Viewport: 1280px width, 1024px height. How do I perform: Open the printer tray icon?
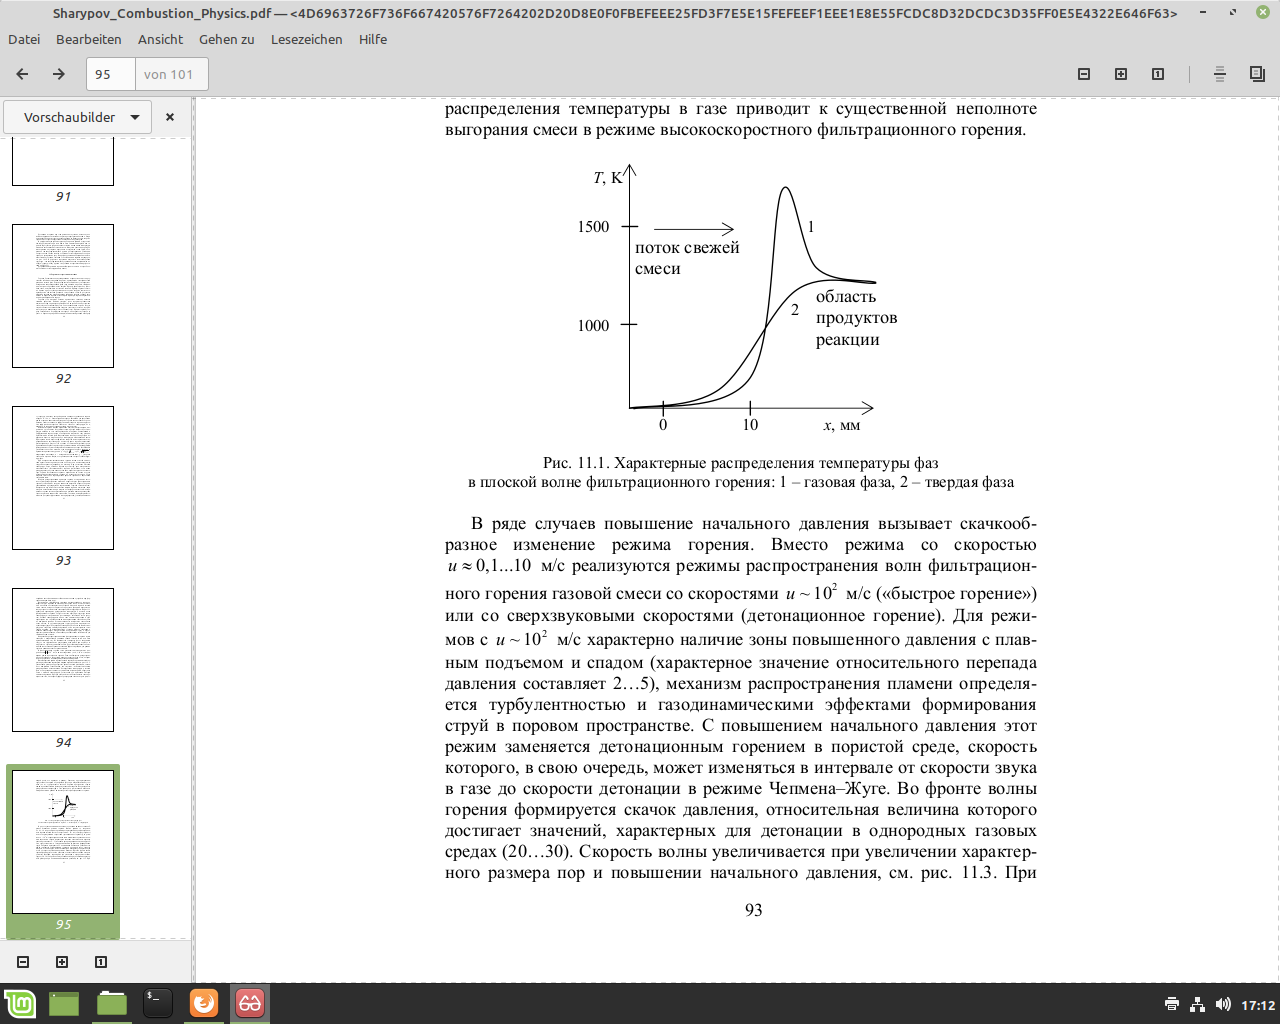click(1172, 1004)
